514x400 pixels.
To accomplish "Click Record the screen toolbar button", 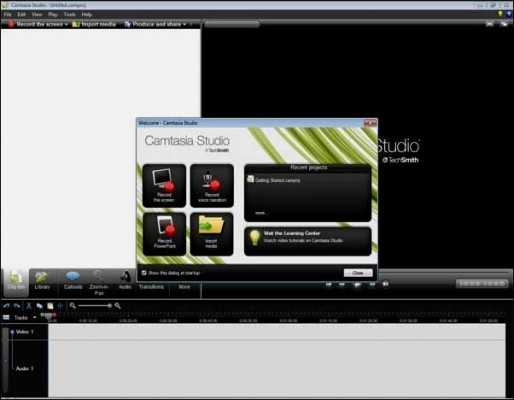I will [x=35, y=24].
